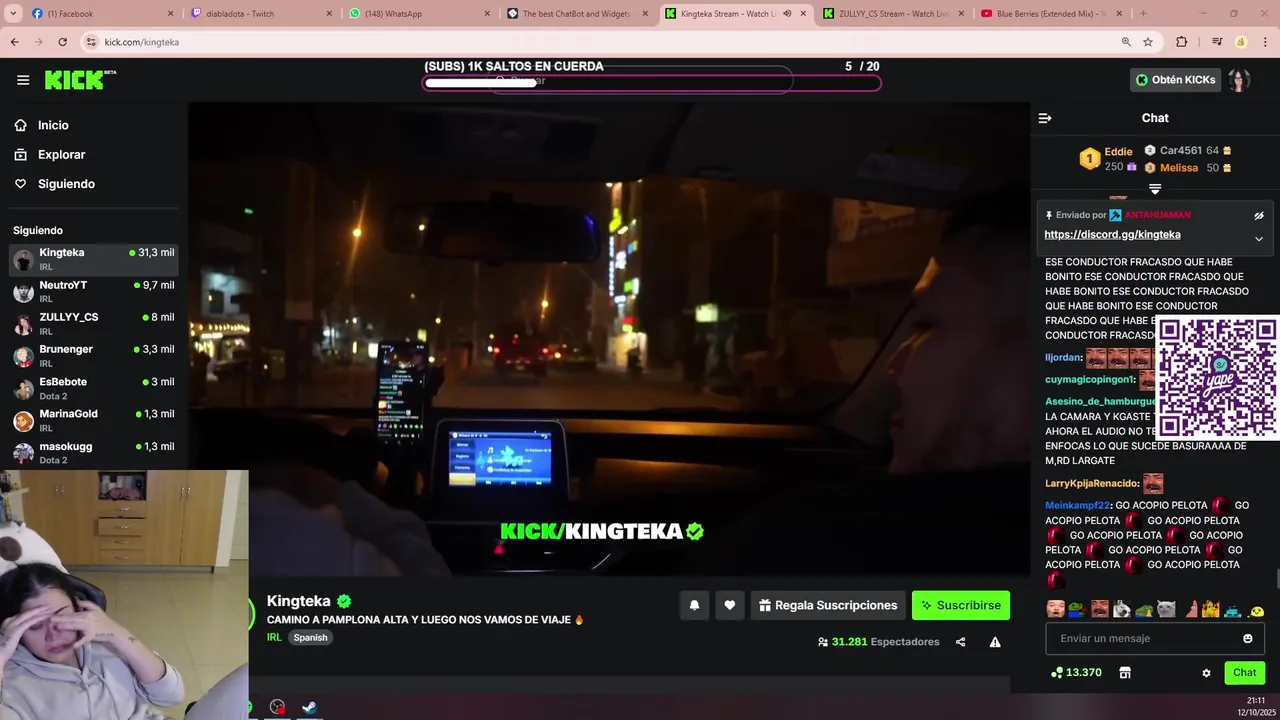This screenshot has height=720, width=1280.
Task: Open lljordan chat username
Action: point(1064,358)
